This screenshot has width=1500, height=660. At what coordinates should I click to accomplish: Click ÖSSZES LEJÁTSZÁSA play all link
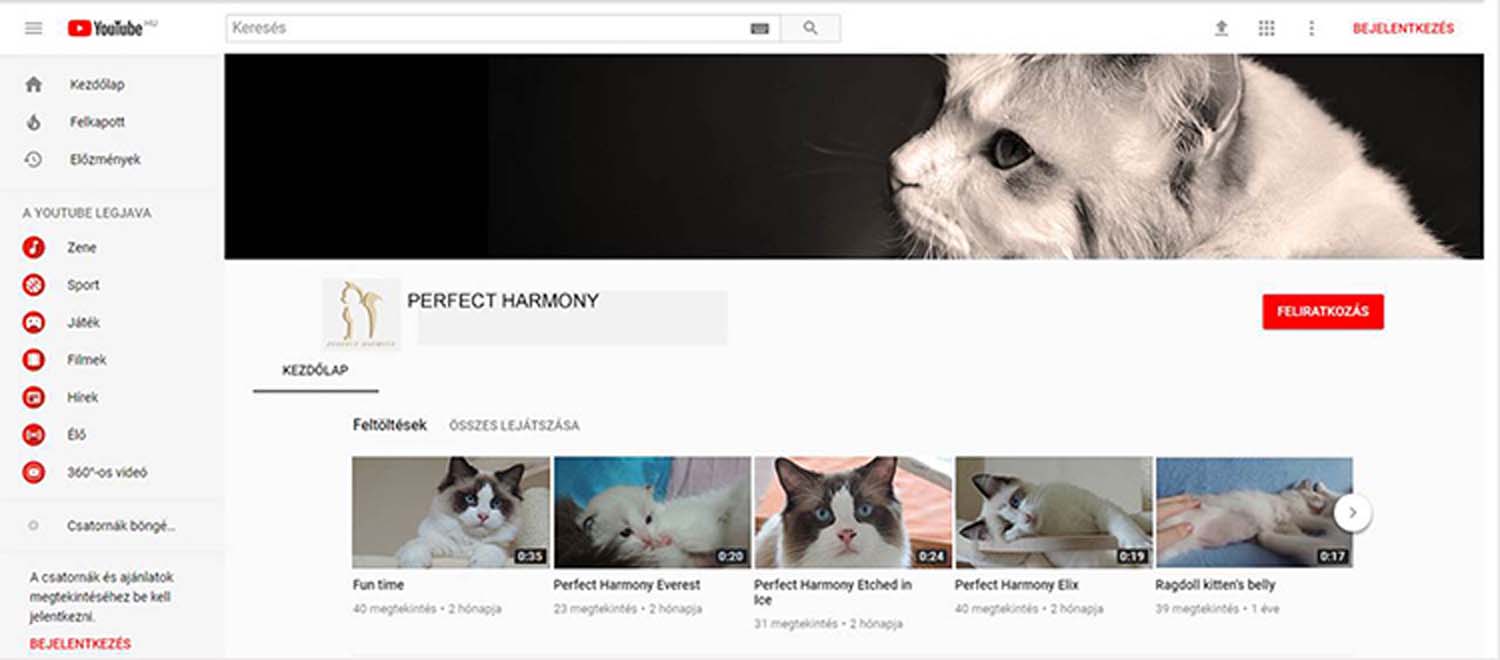point(514,425)
